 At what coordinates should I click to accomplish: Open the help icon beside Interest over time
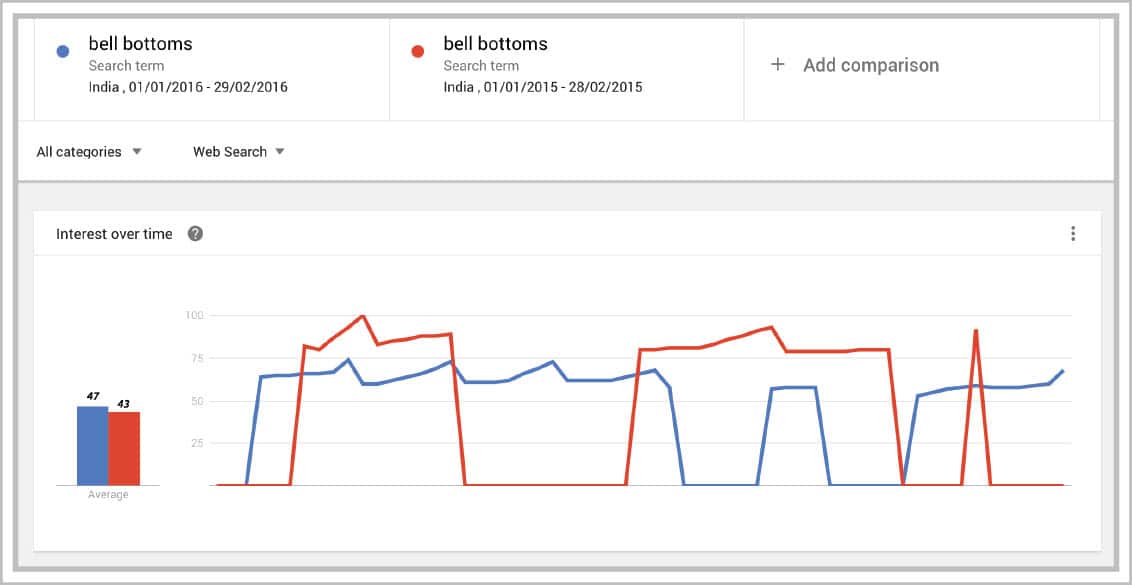pyautogui.click(x=195, y=234)
